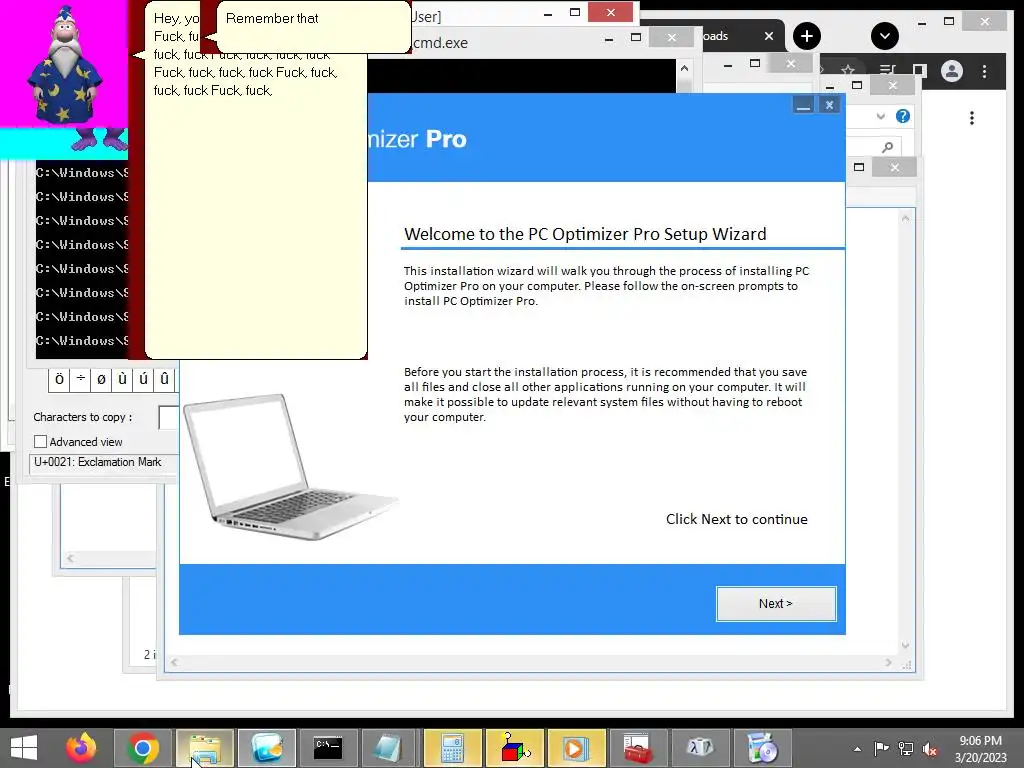This screenshot has width=1024, height=768.
Task: Open Chrome reading list icon
Action: coord(888,70)
